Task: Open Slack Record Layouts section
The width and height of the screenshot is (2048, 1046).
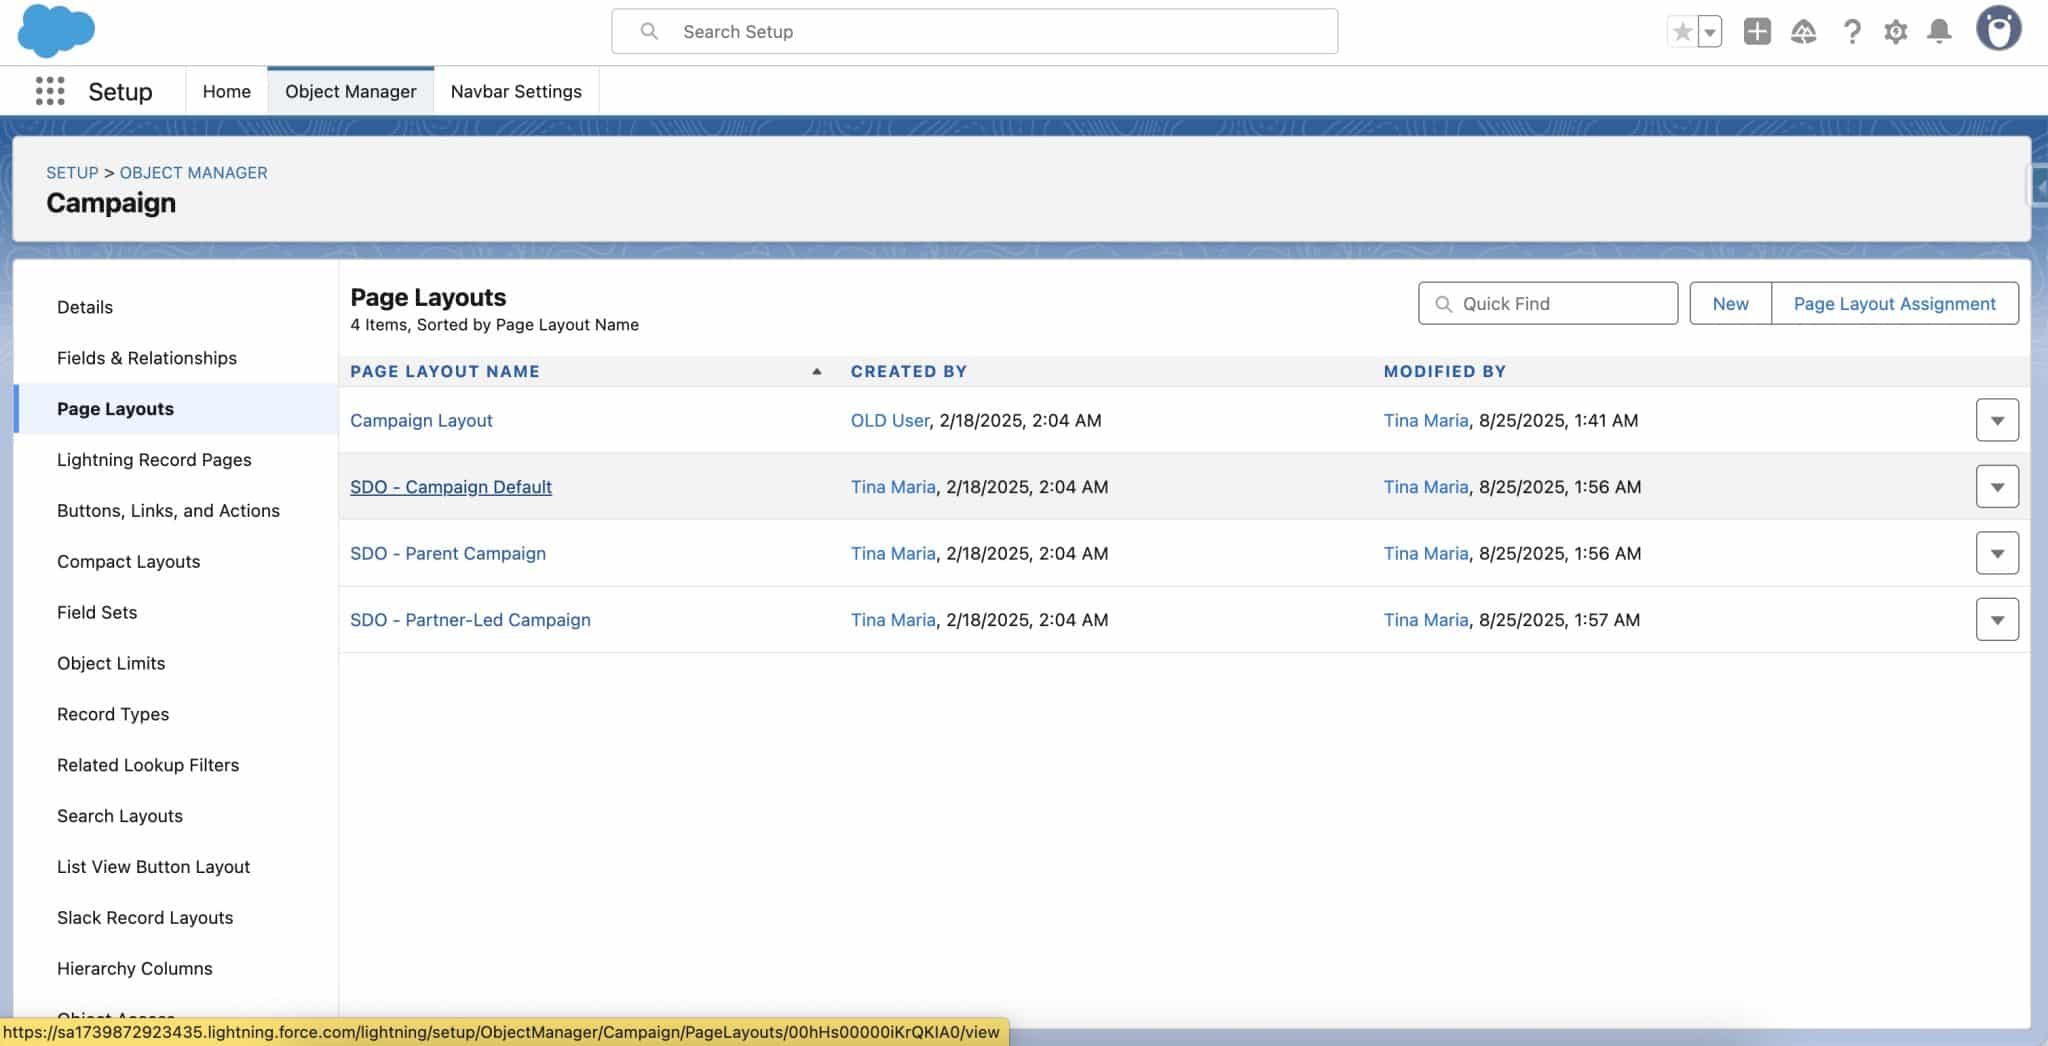Action: (145, 919)
